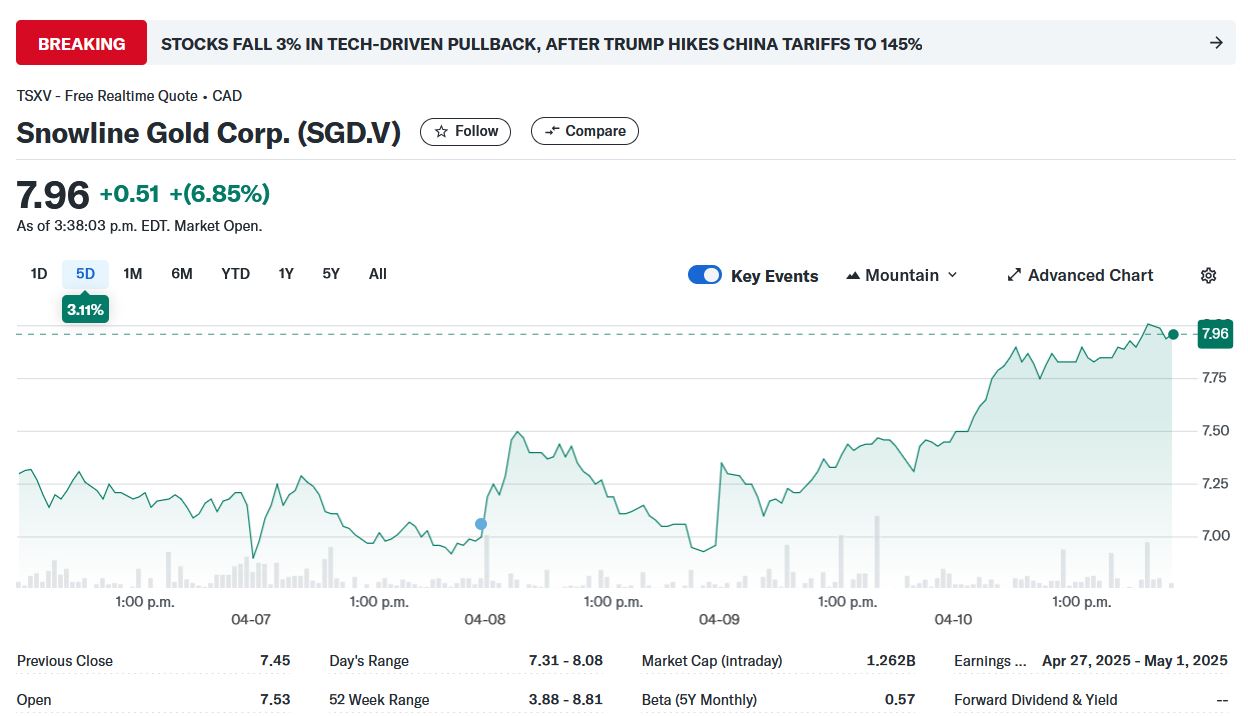The image size is (1248, 716).
Task: Select the 1D time range tab
Action: [39, 274]
